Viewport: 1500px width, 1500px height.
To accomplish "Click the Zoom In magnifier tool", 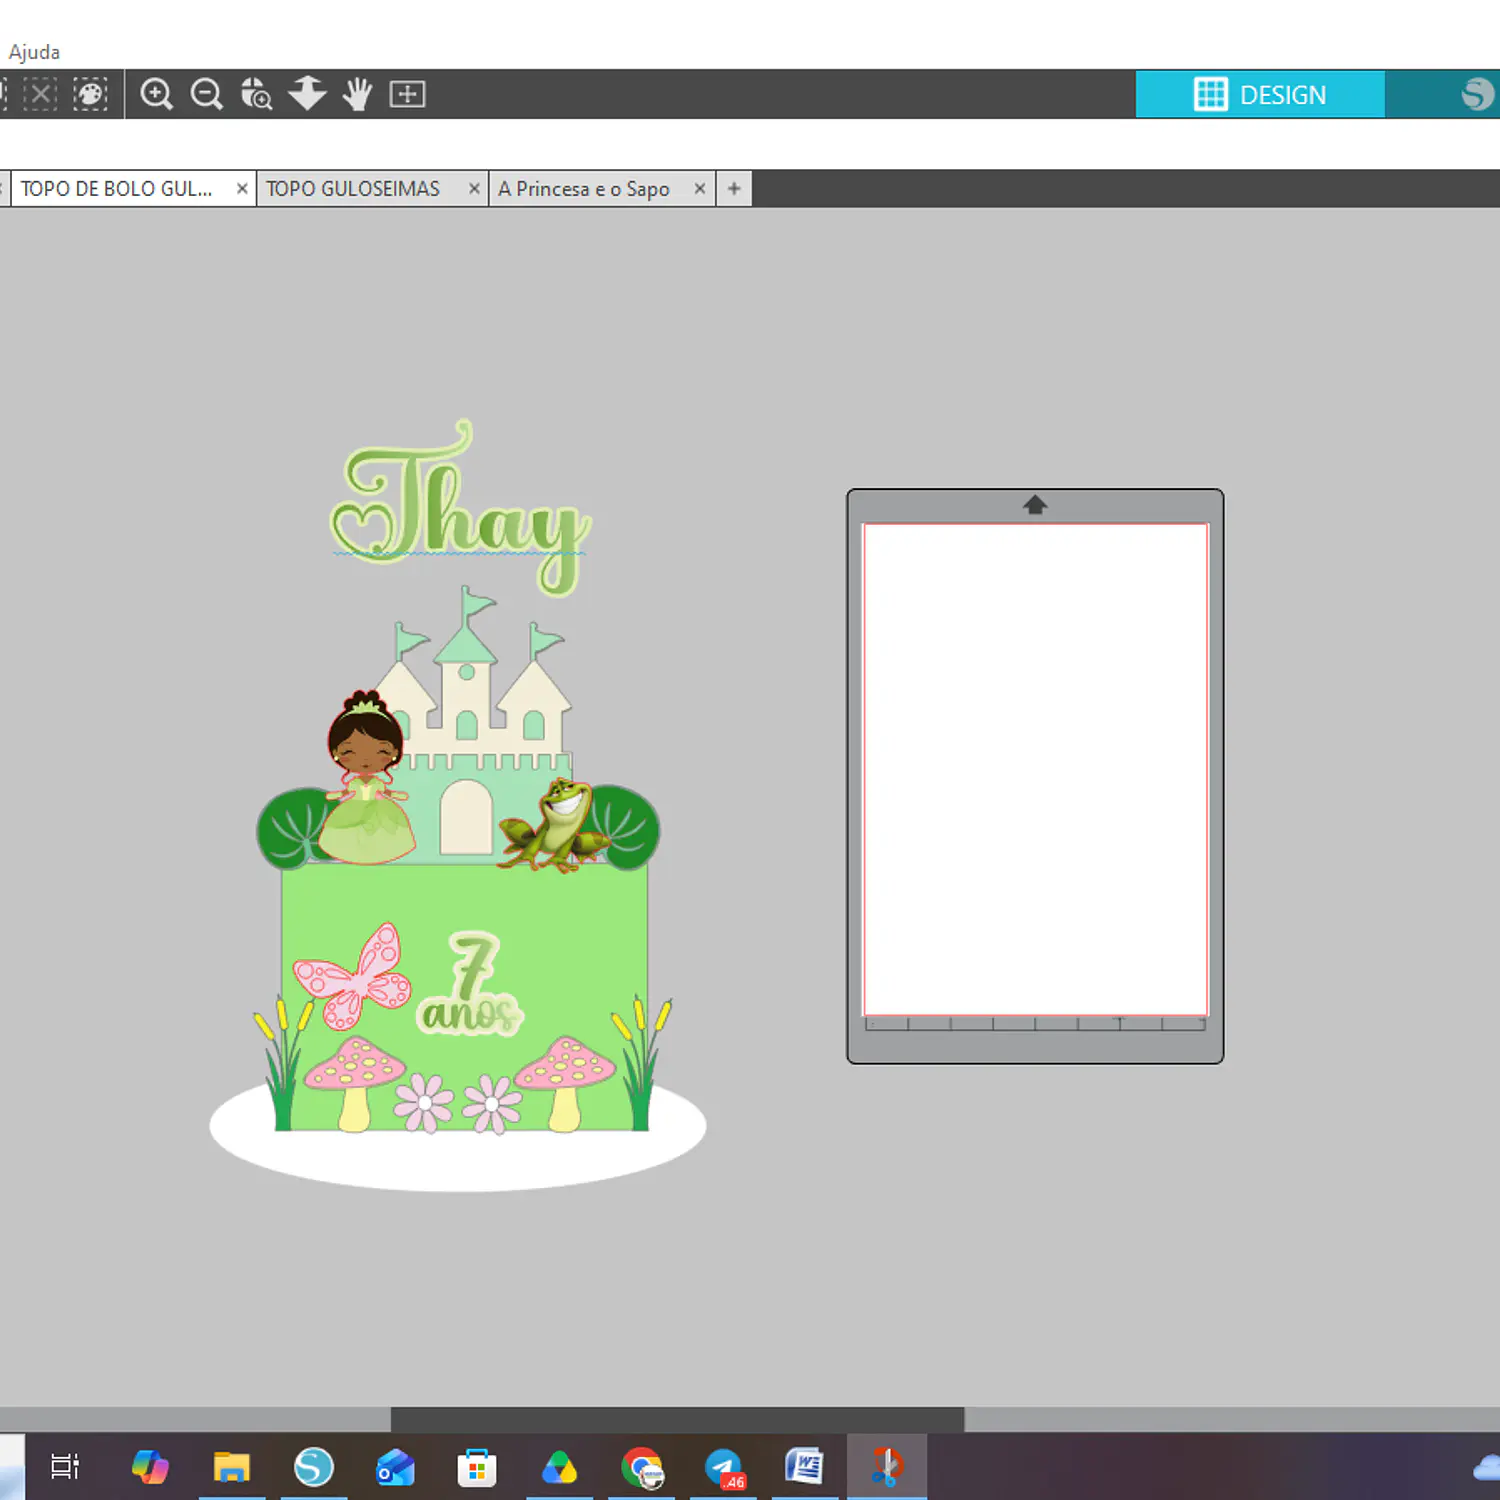I will (x=156, y=94).
